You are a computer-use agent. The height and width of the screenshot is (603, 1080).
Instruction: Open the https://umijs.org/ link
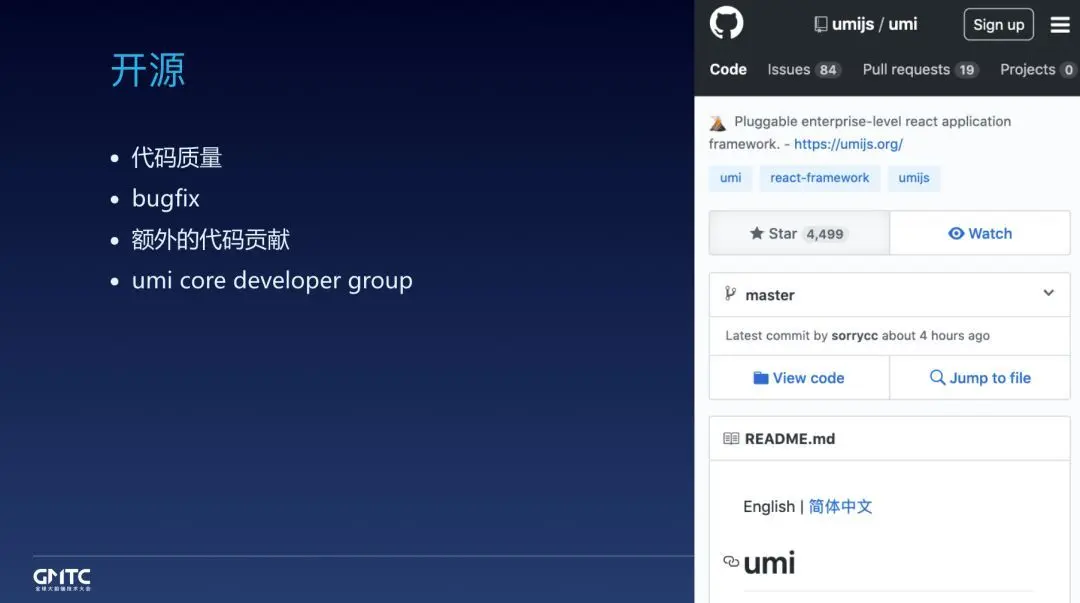848,144
